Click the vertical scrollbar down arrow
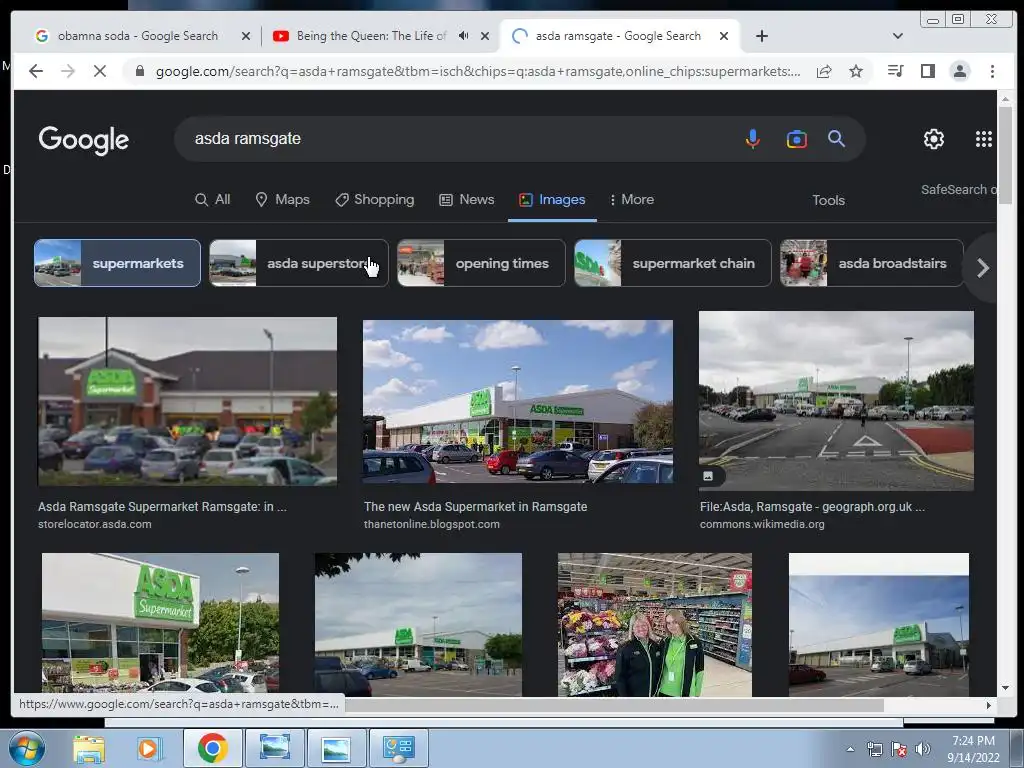This screenshot has width=1024, height=768. [1005, 688]
